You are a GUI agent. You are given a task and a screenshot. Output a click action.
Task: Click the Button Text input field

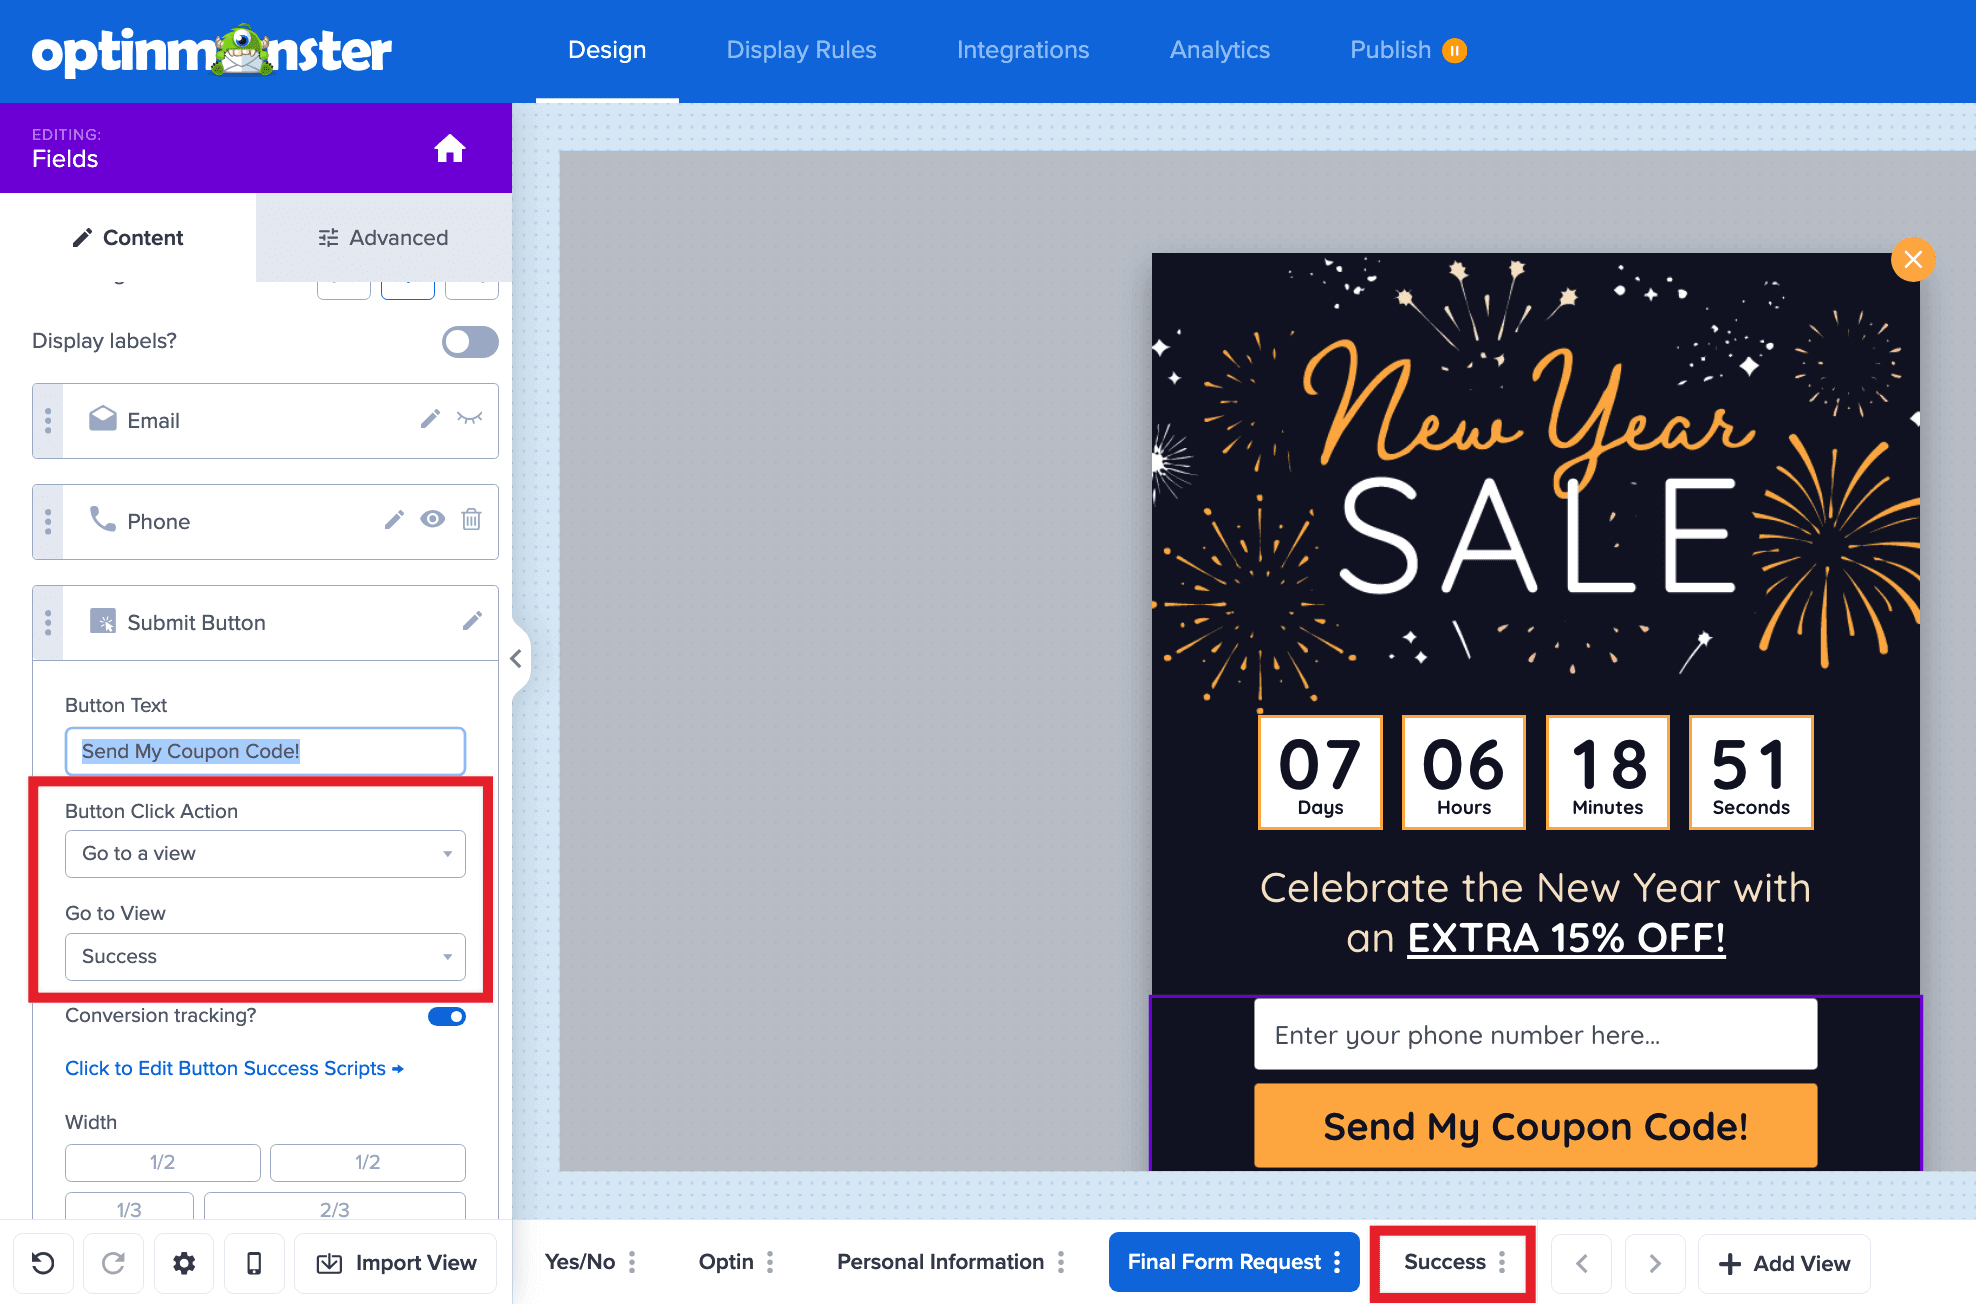pos(264,751)
